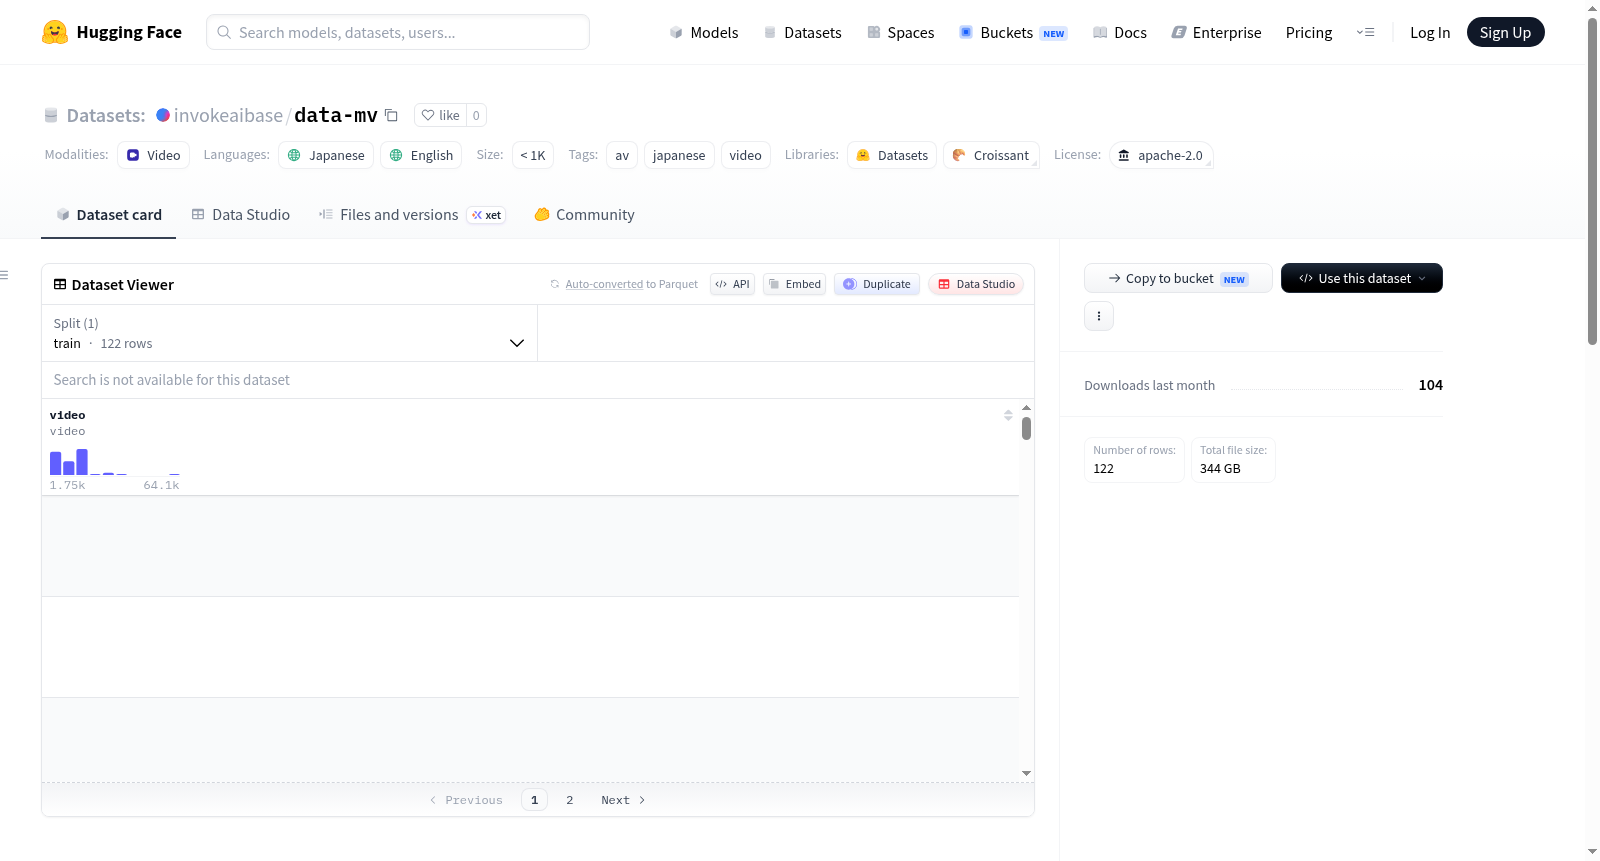Open the Files and versions tab
This screenshot has height=861, width=1600.
coord(412,215)
